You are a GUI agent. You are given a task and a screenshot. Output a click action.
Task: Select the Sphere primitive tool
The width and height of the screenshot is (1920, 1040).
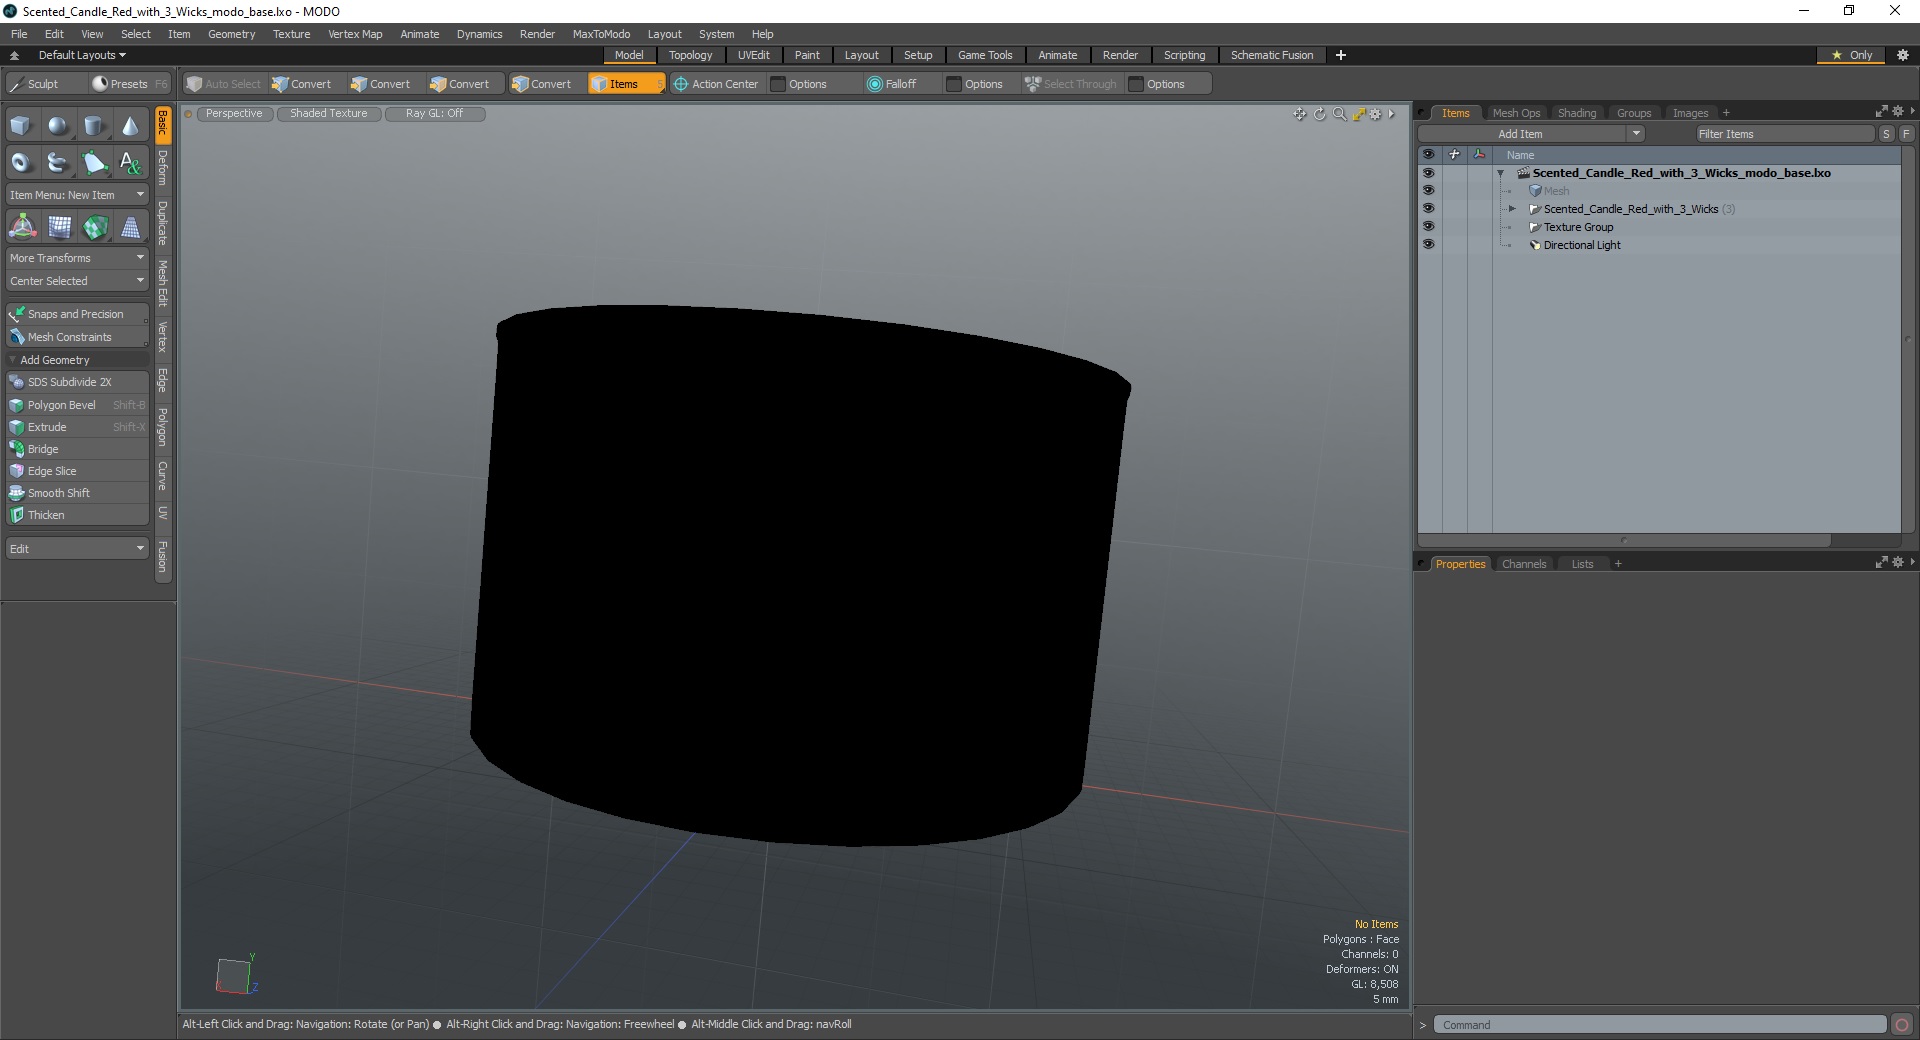58,126
